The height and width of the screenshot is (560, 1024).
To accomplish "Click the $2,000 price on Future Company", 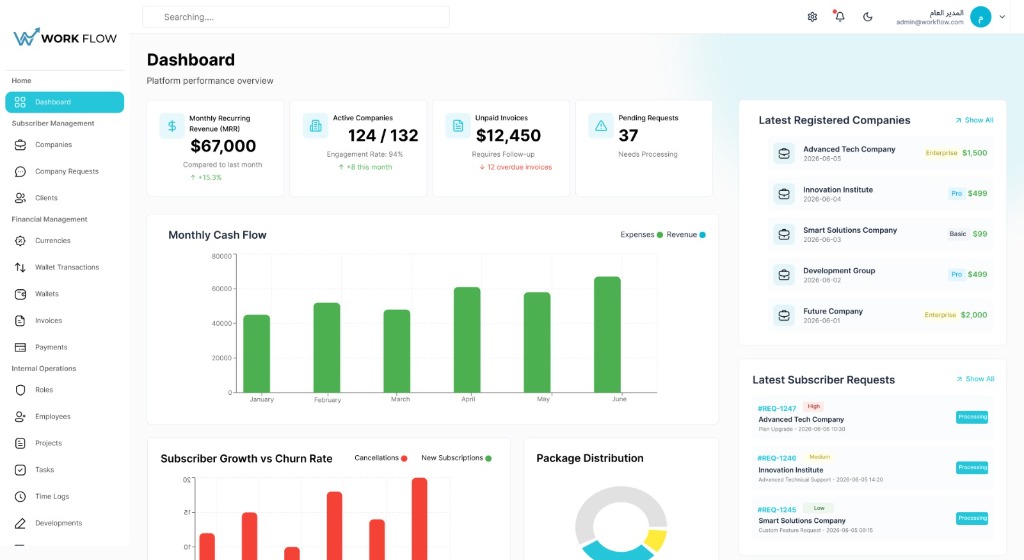I will [x=974, y=315].
